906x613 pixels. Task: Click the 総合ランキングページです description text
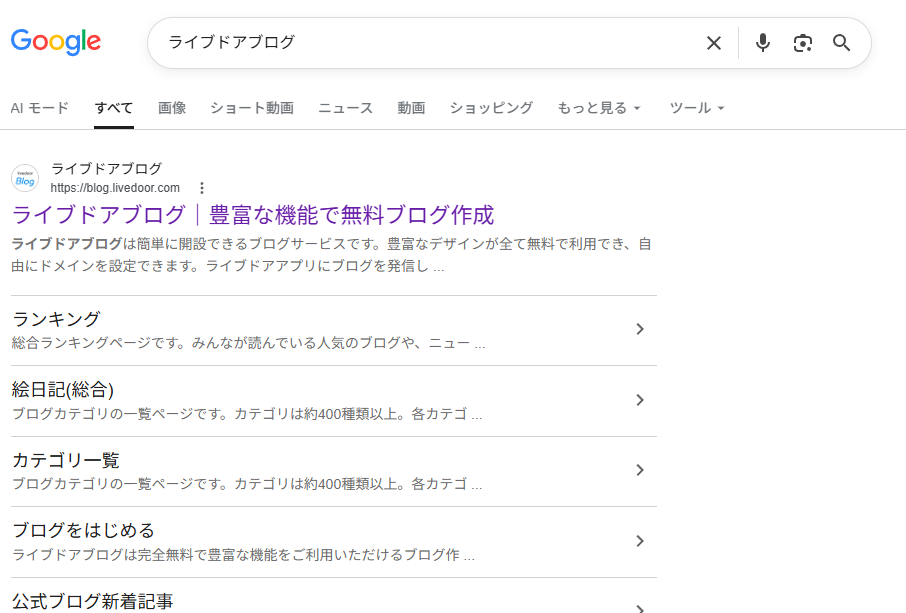tap(248, 343)
